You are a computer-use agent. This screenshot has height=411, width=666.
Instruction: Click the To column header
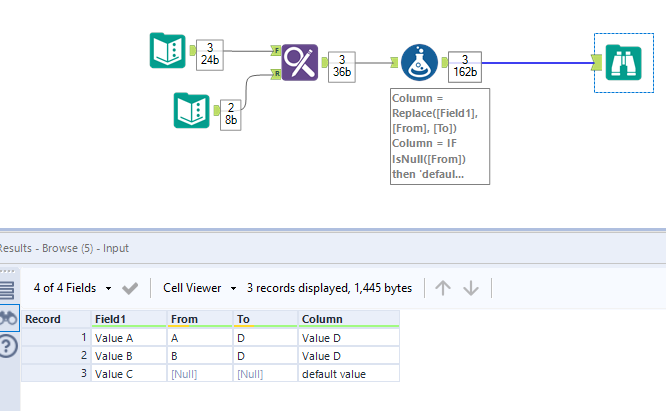[x=265, y=319]
